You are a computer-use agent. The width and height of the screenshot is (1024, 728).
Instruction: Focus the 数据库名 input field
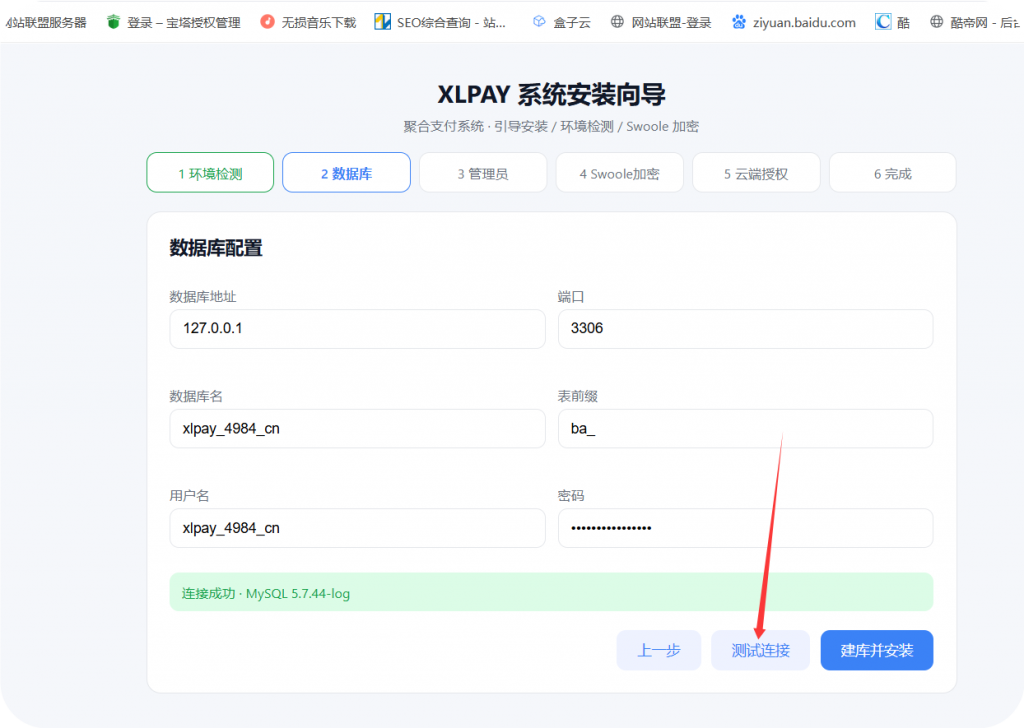click(x=357, y=428)
